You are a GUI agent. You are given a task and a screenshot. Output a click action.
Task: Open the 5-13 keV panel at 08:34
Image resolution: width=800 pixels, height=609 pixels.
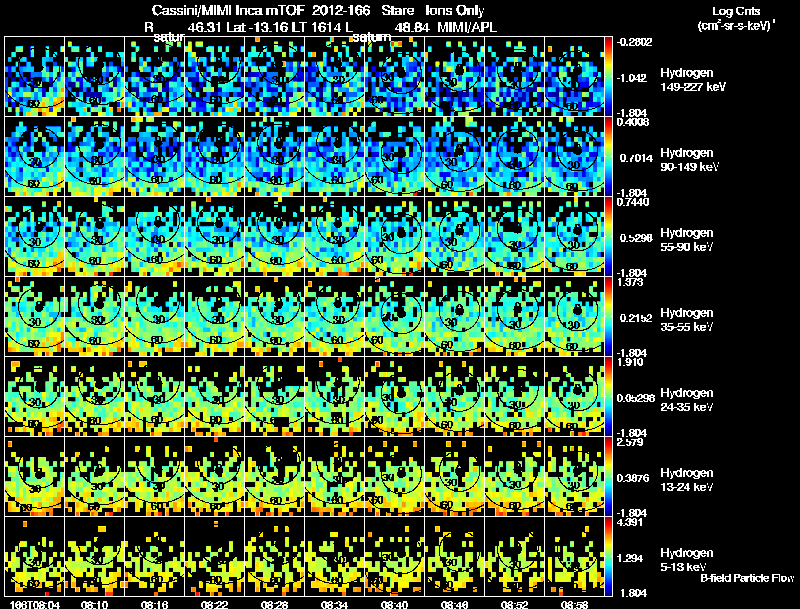(x=335, y=557)
